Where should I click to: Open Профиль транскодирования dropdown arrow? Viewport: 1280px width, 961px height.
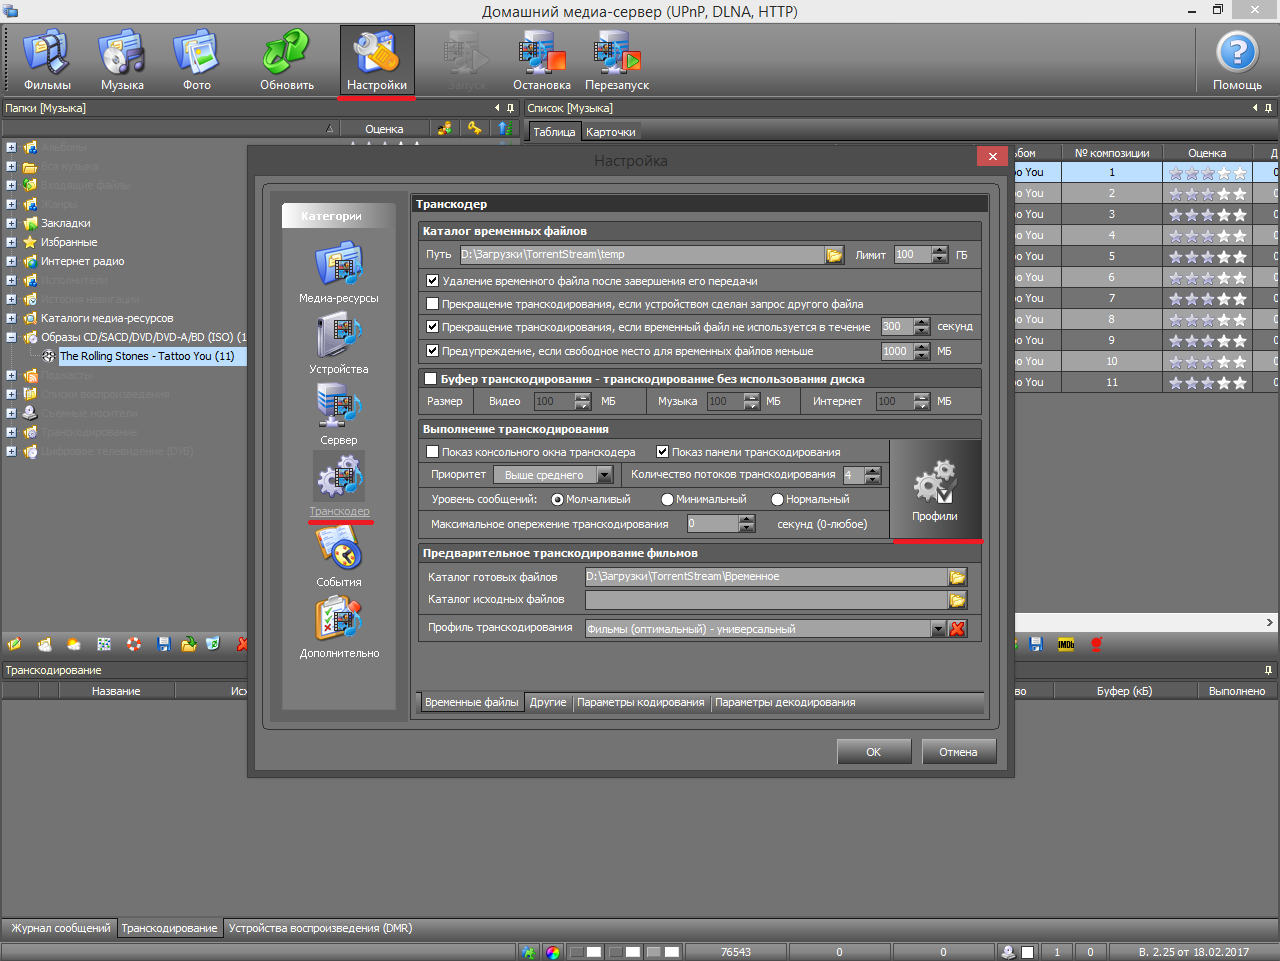[x=938, y=629]
